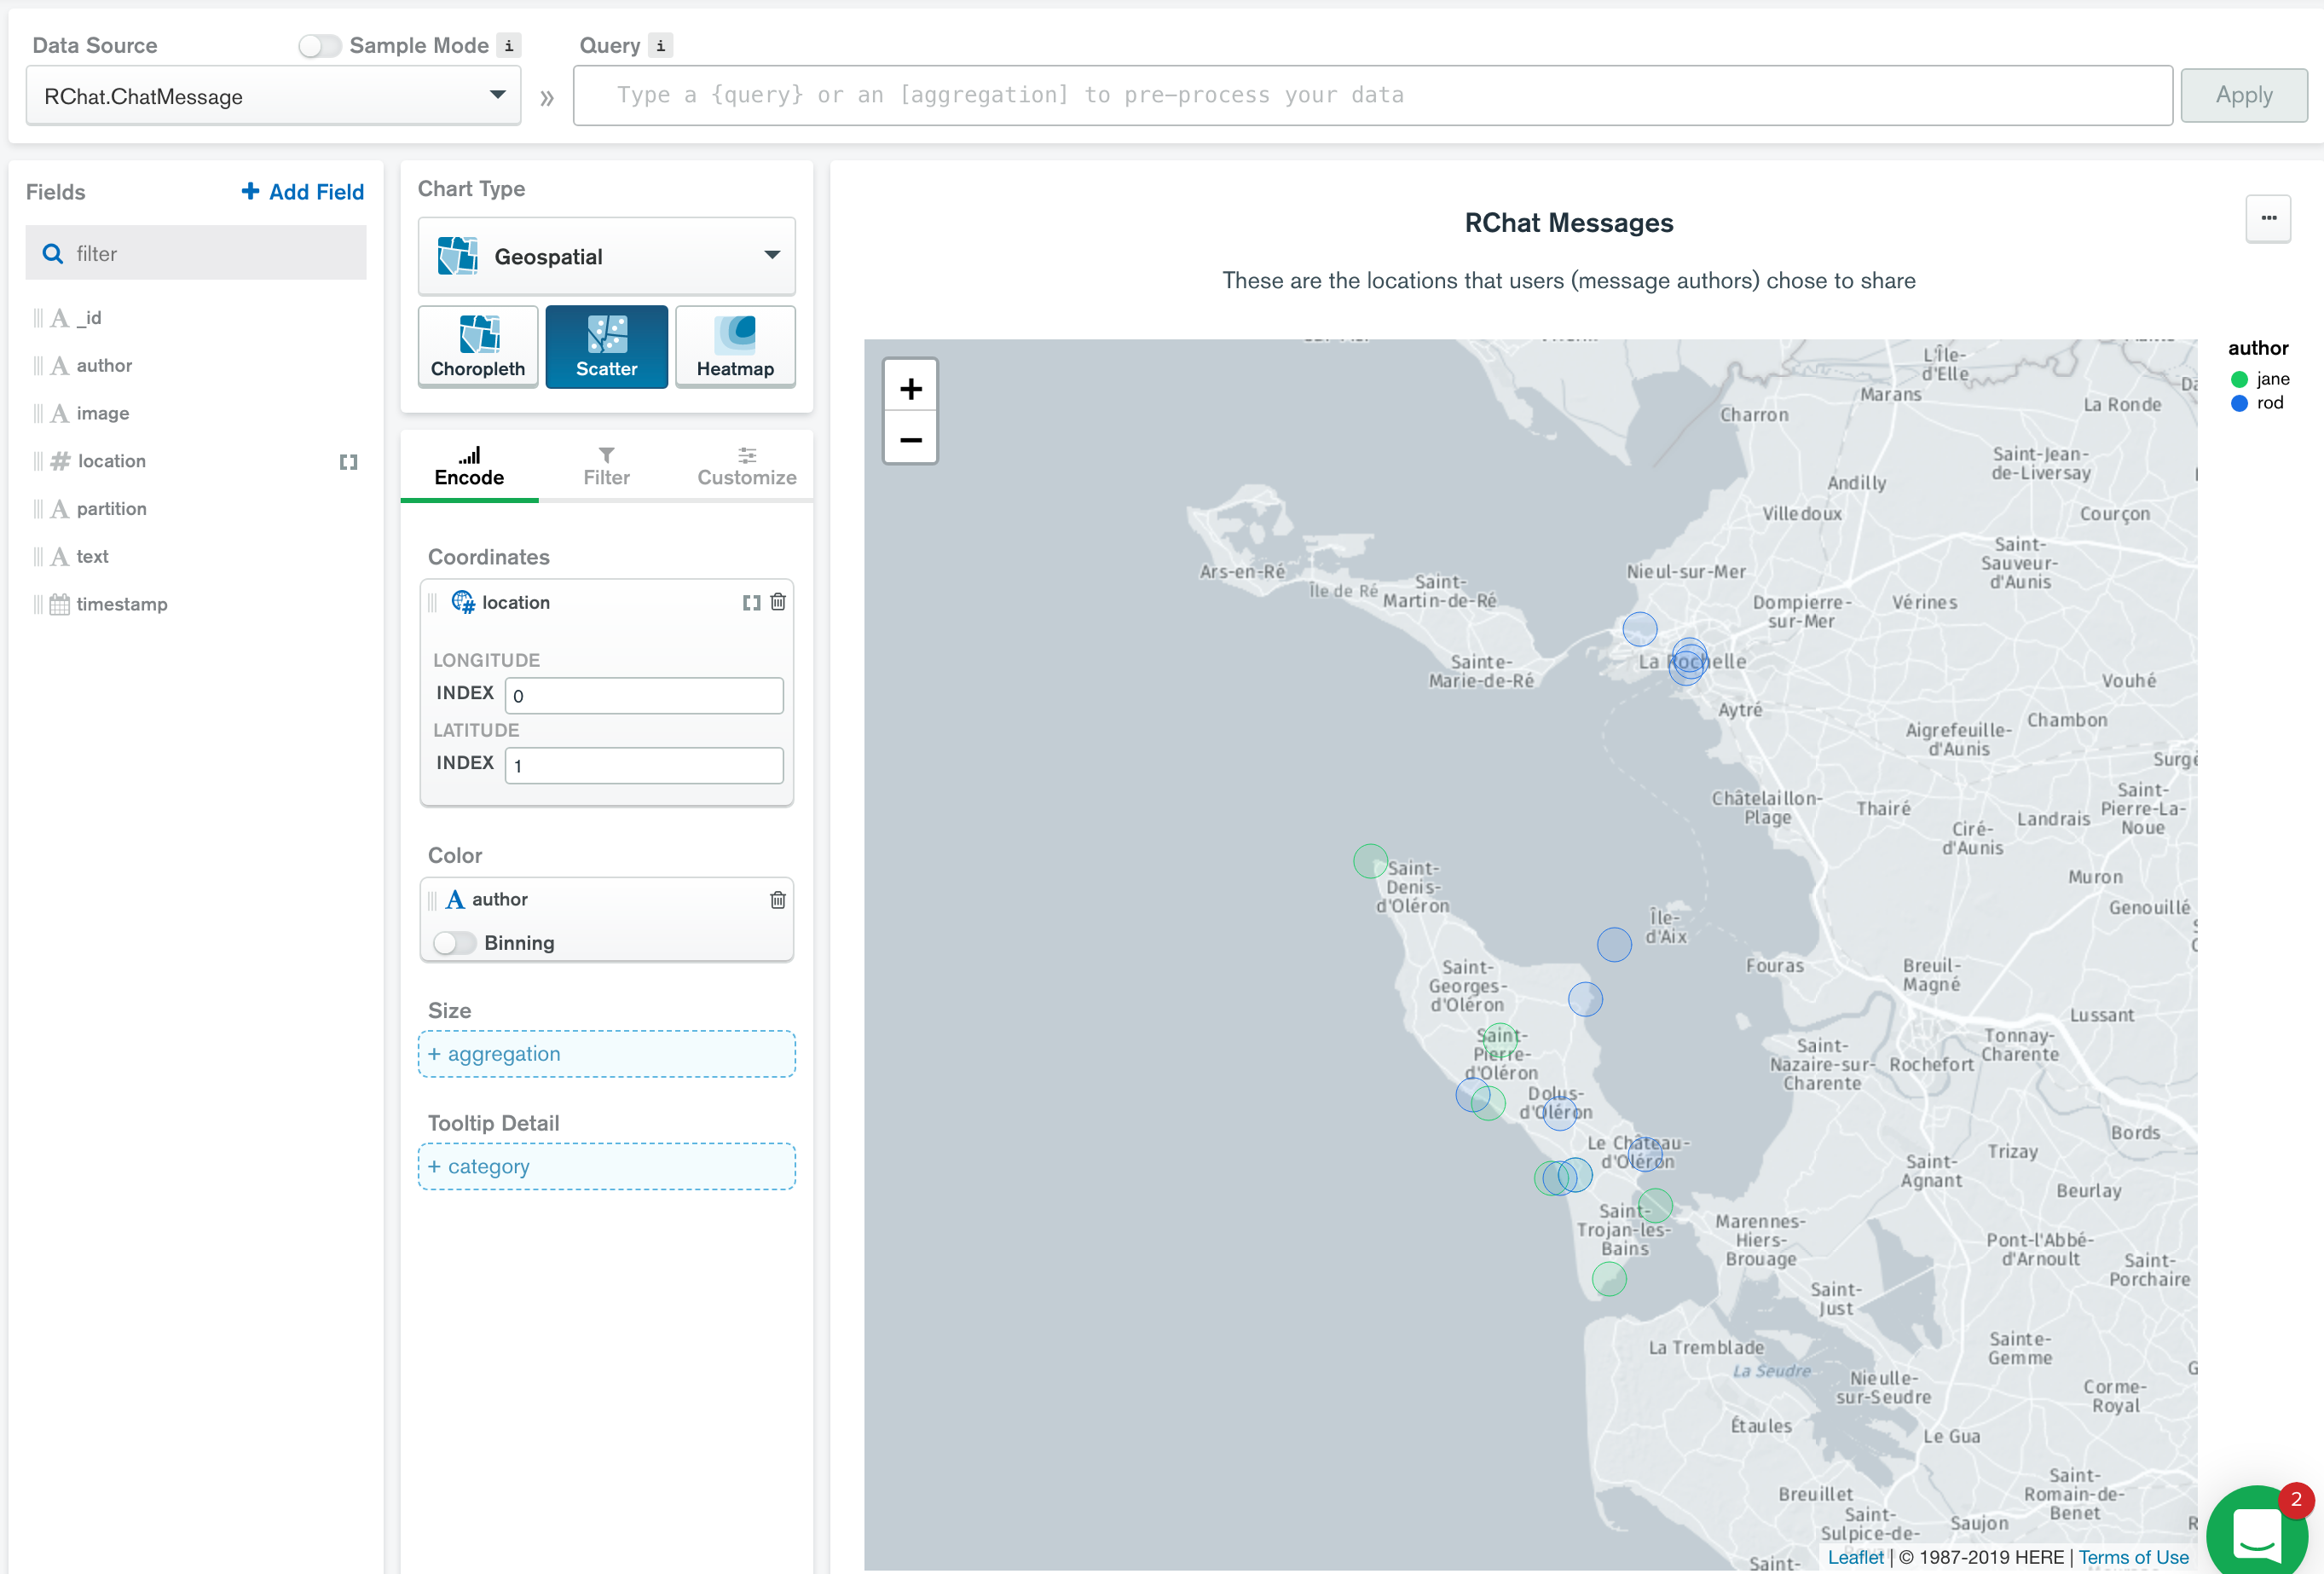Switch to the Filter tab

606,466
